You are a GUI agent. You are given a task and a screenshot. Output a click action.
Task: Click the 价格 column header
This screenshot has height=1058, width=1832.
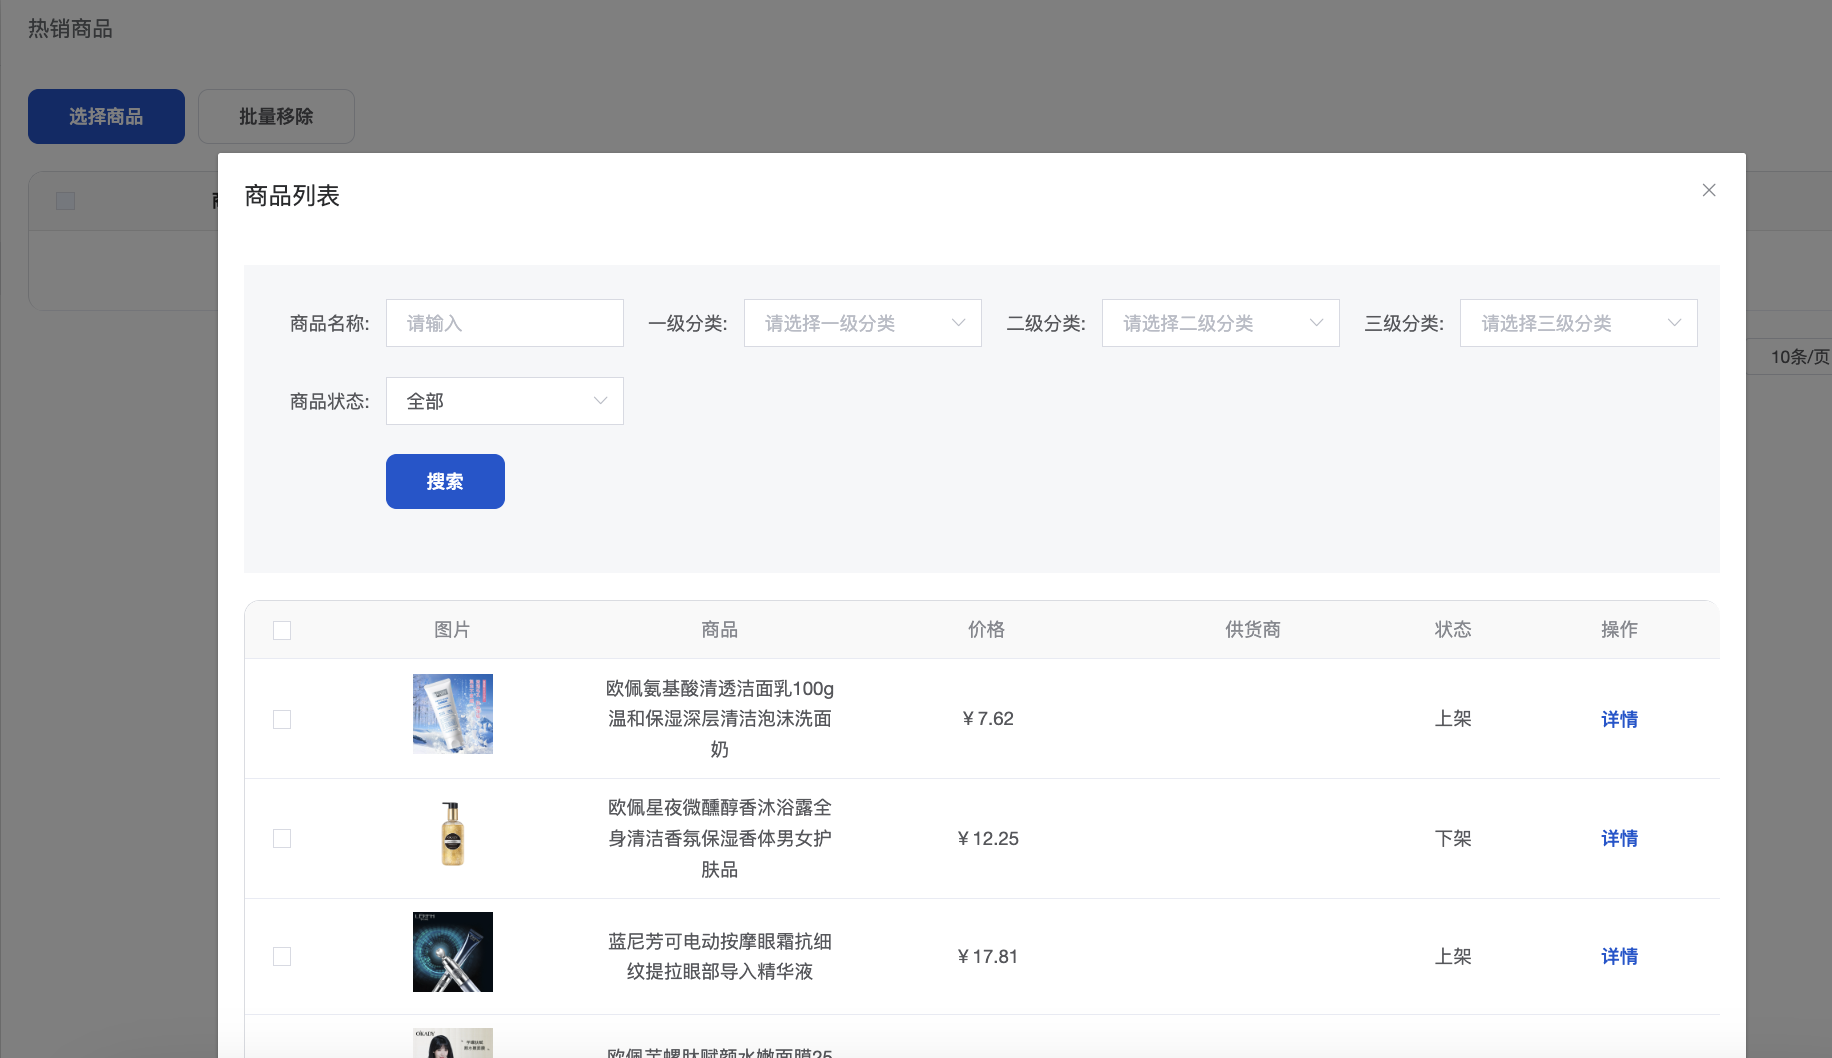coord(986,629)
